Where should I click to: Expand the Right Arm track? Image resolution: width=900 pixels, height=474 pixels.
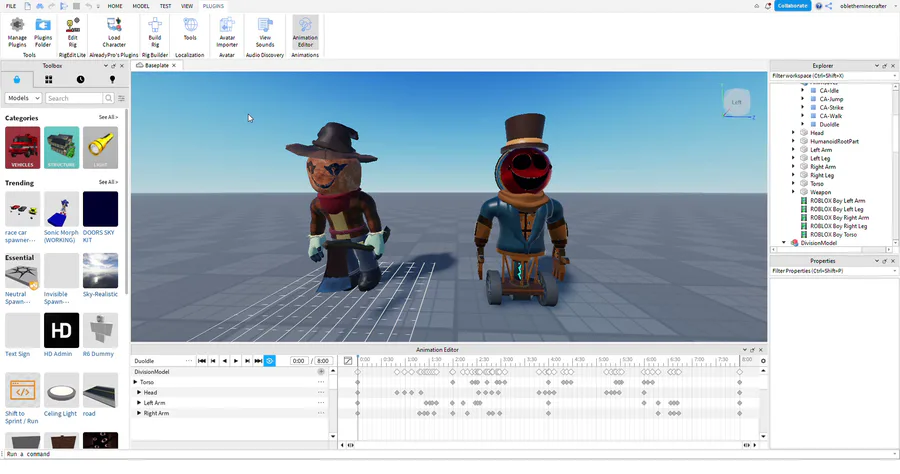pyautogui.click(x=139, y=413)
